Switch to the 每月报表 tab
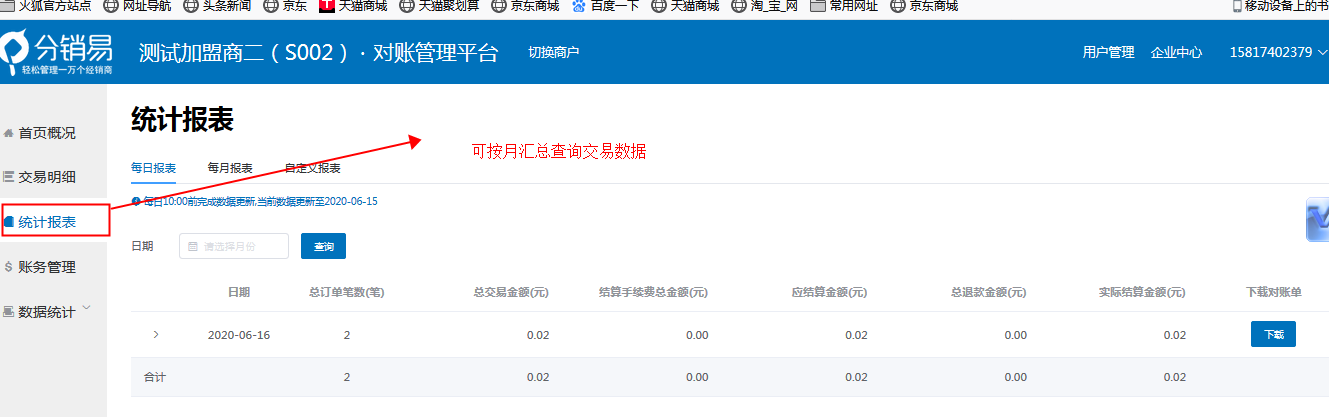The image size is (1329, 417). [230, 168]
